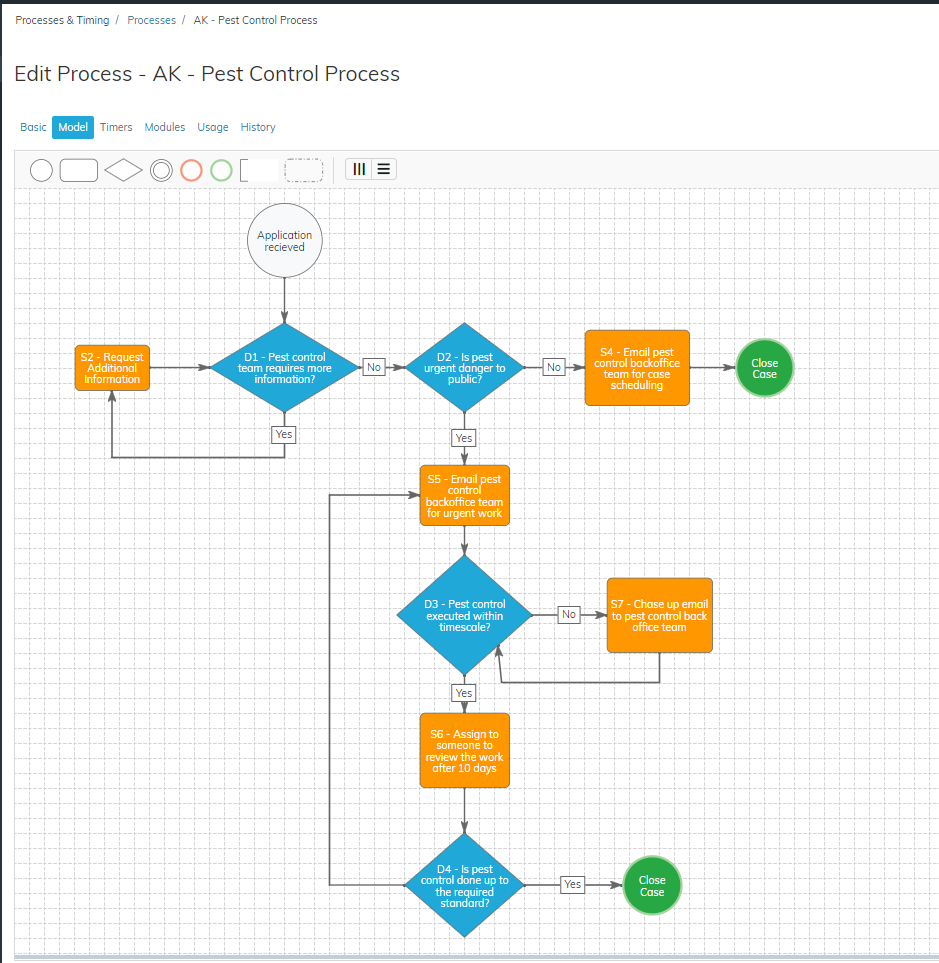Viewport: 939px width, 963px height.
Task: Select the Application recieved start node
Action: 285,241
